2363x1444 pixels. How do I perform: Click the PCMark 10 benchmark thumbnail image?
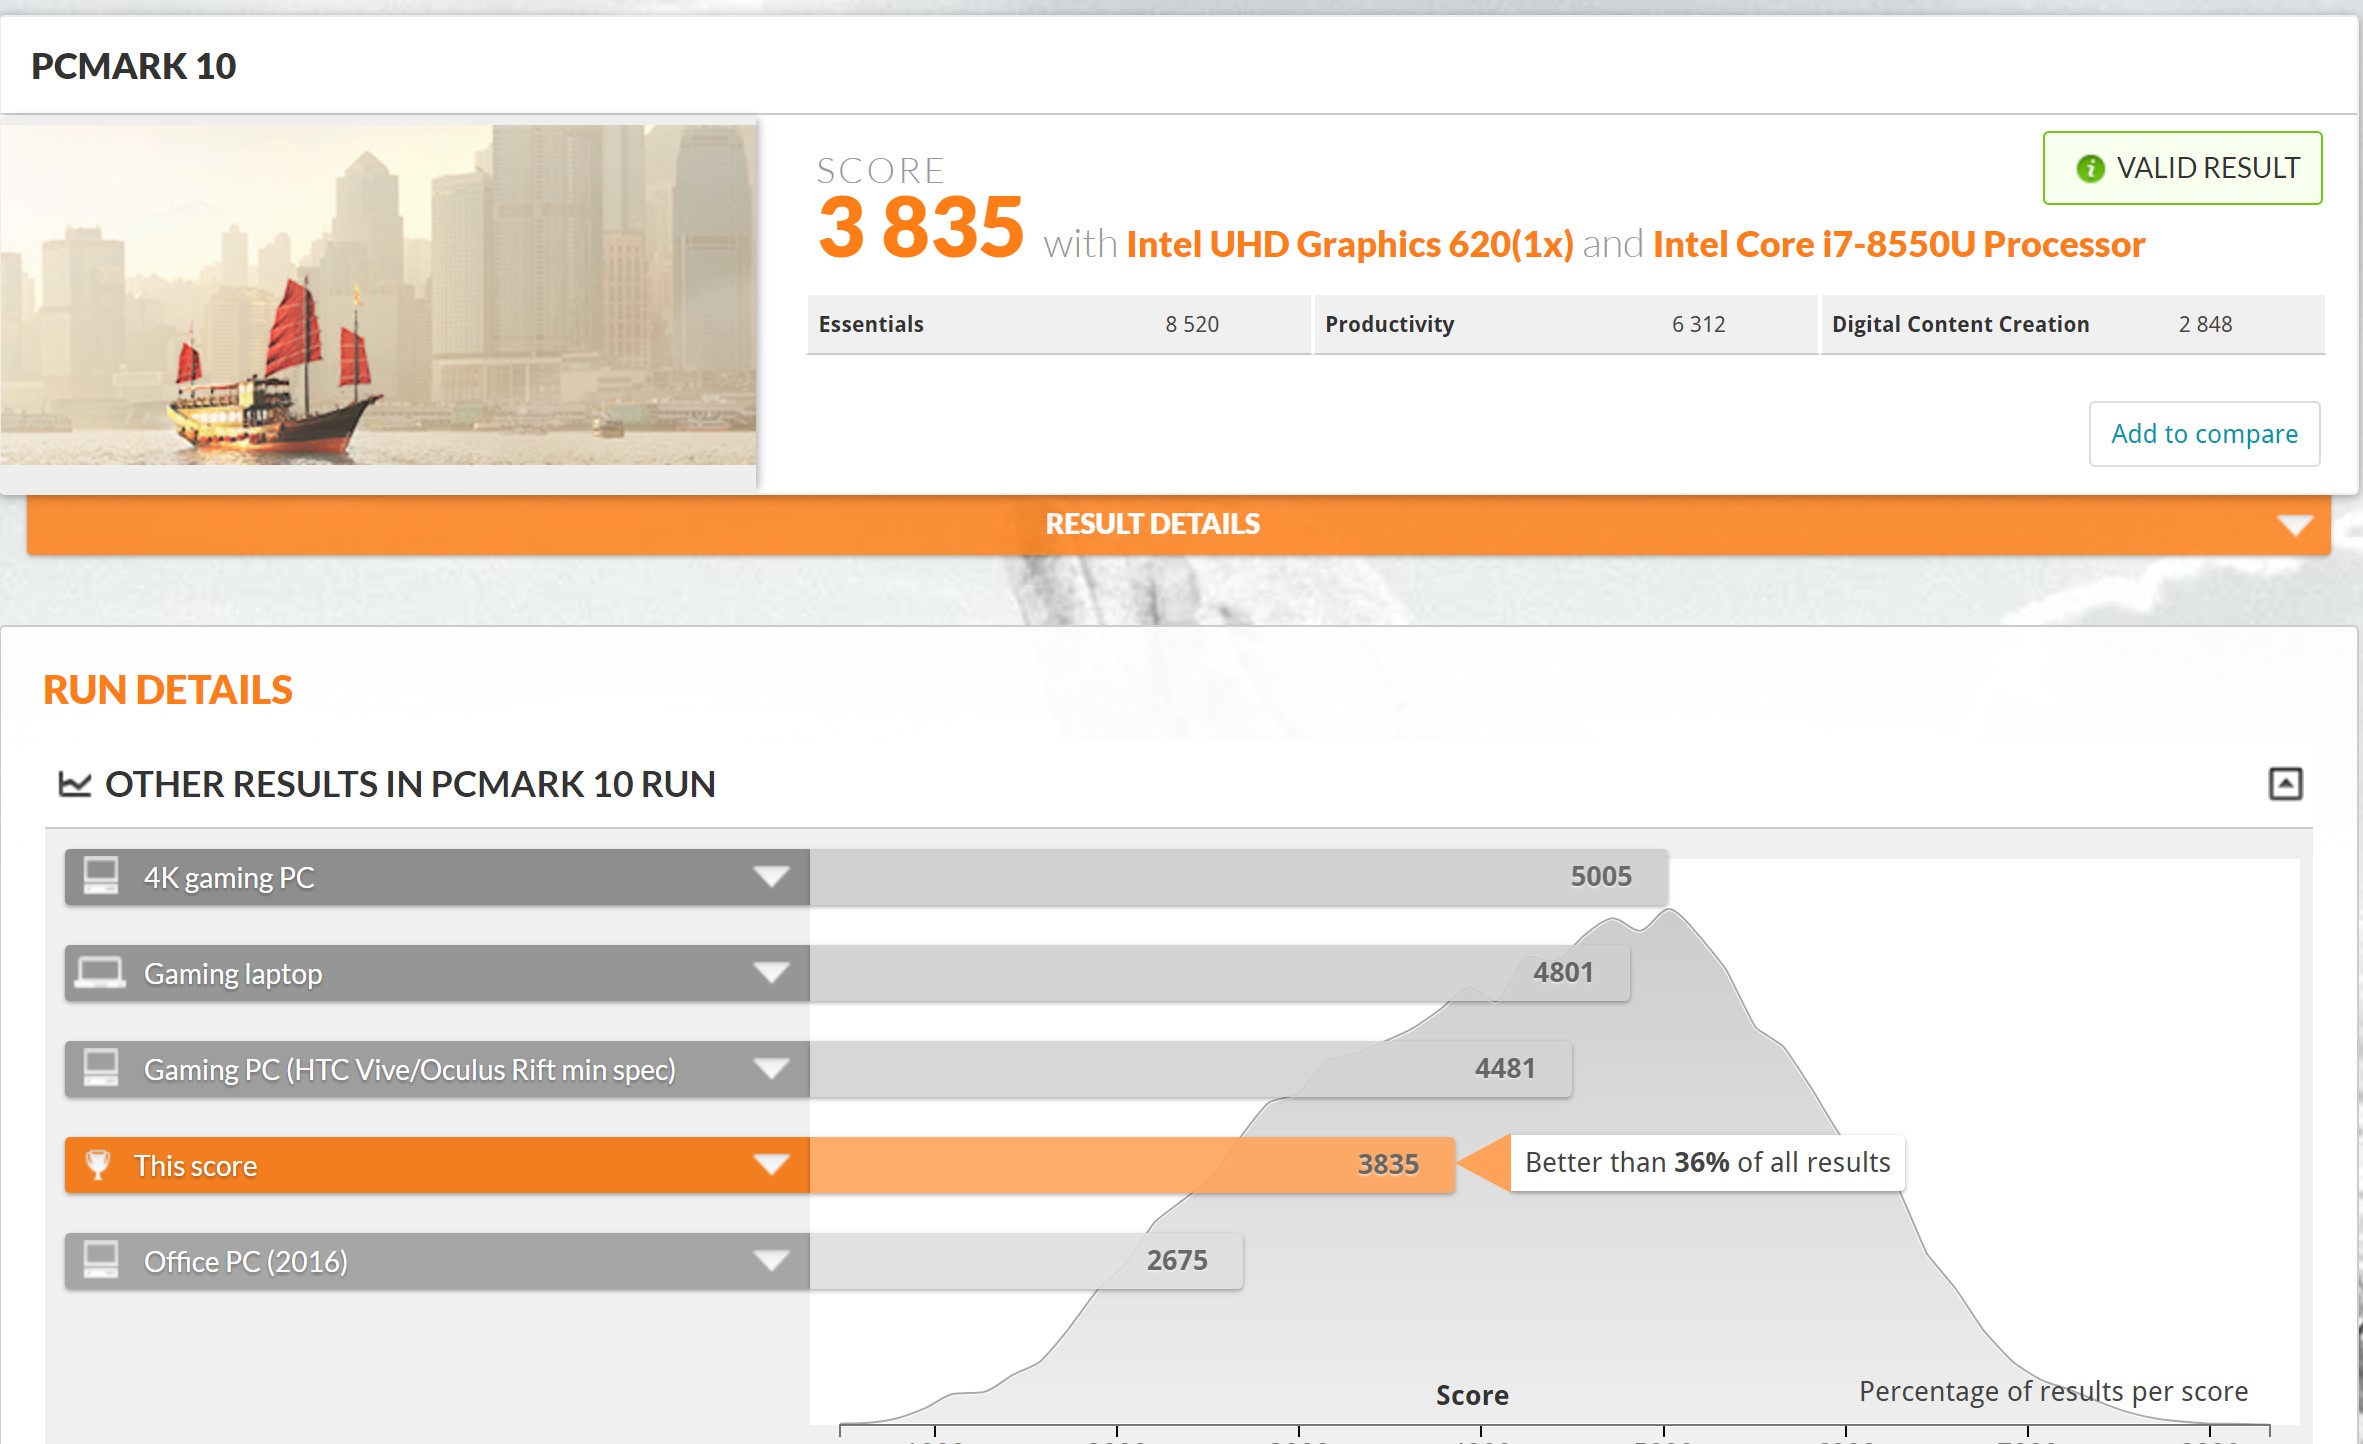(378, 295)
